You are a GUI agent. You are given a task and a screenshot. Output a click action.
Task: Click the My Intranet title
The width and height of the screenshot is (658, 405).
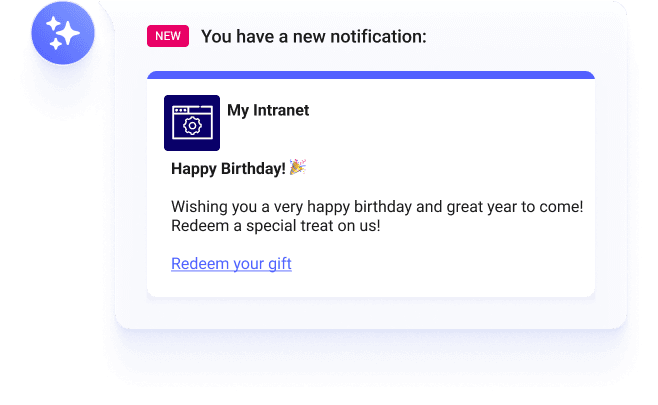pyautogui.click(x=268, y=110)
